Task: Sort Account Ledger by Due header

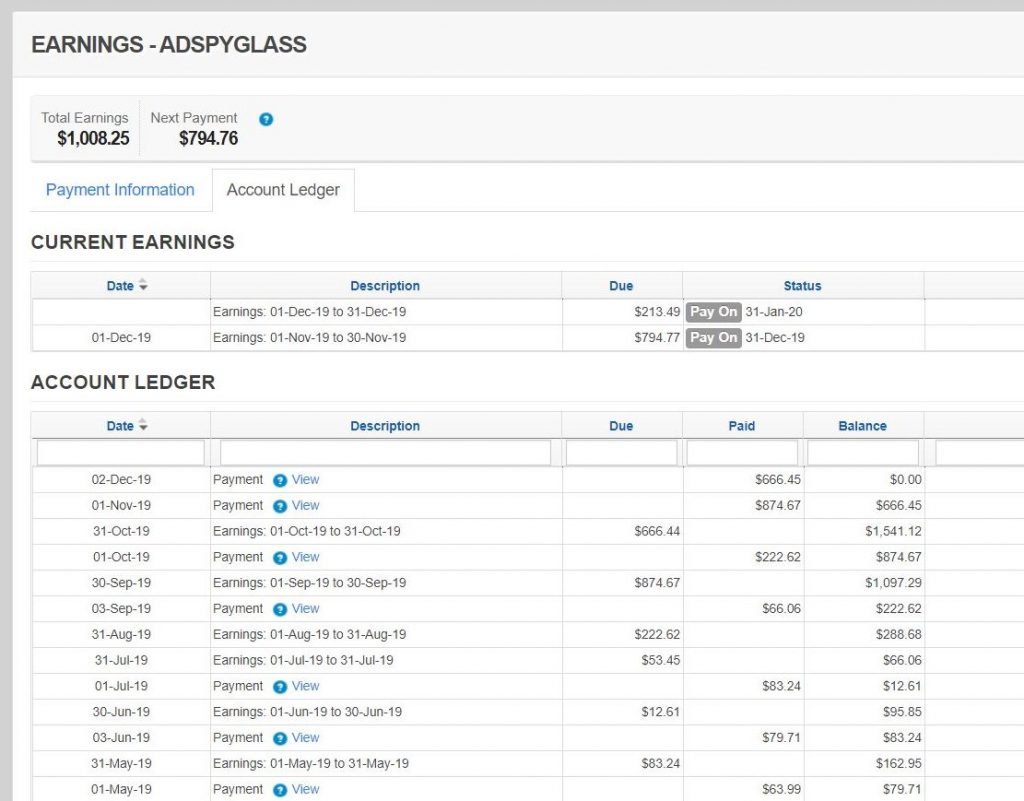Action: tap(621, 426)
